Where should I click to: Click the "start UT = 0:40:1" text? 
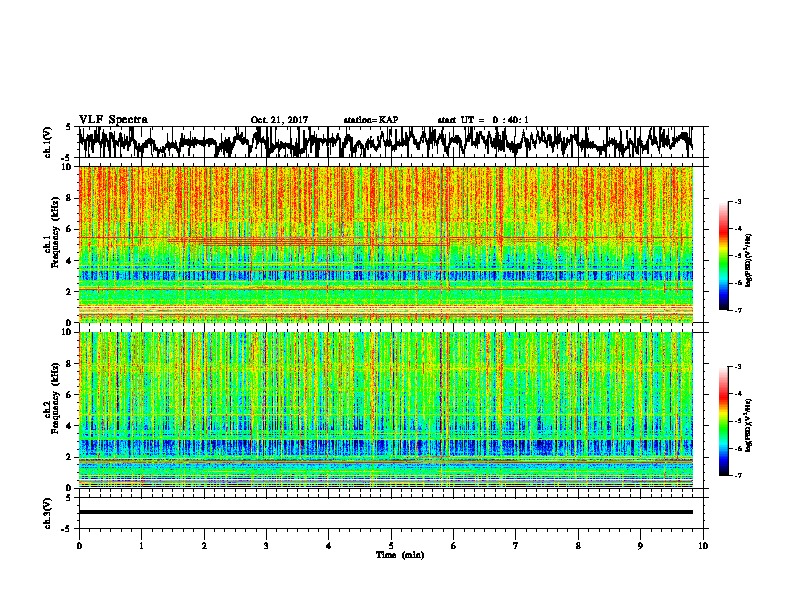(x=483, y=120)
